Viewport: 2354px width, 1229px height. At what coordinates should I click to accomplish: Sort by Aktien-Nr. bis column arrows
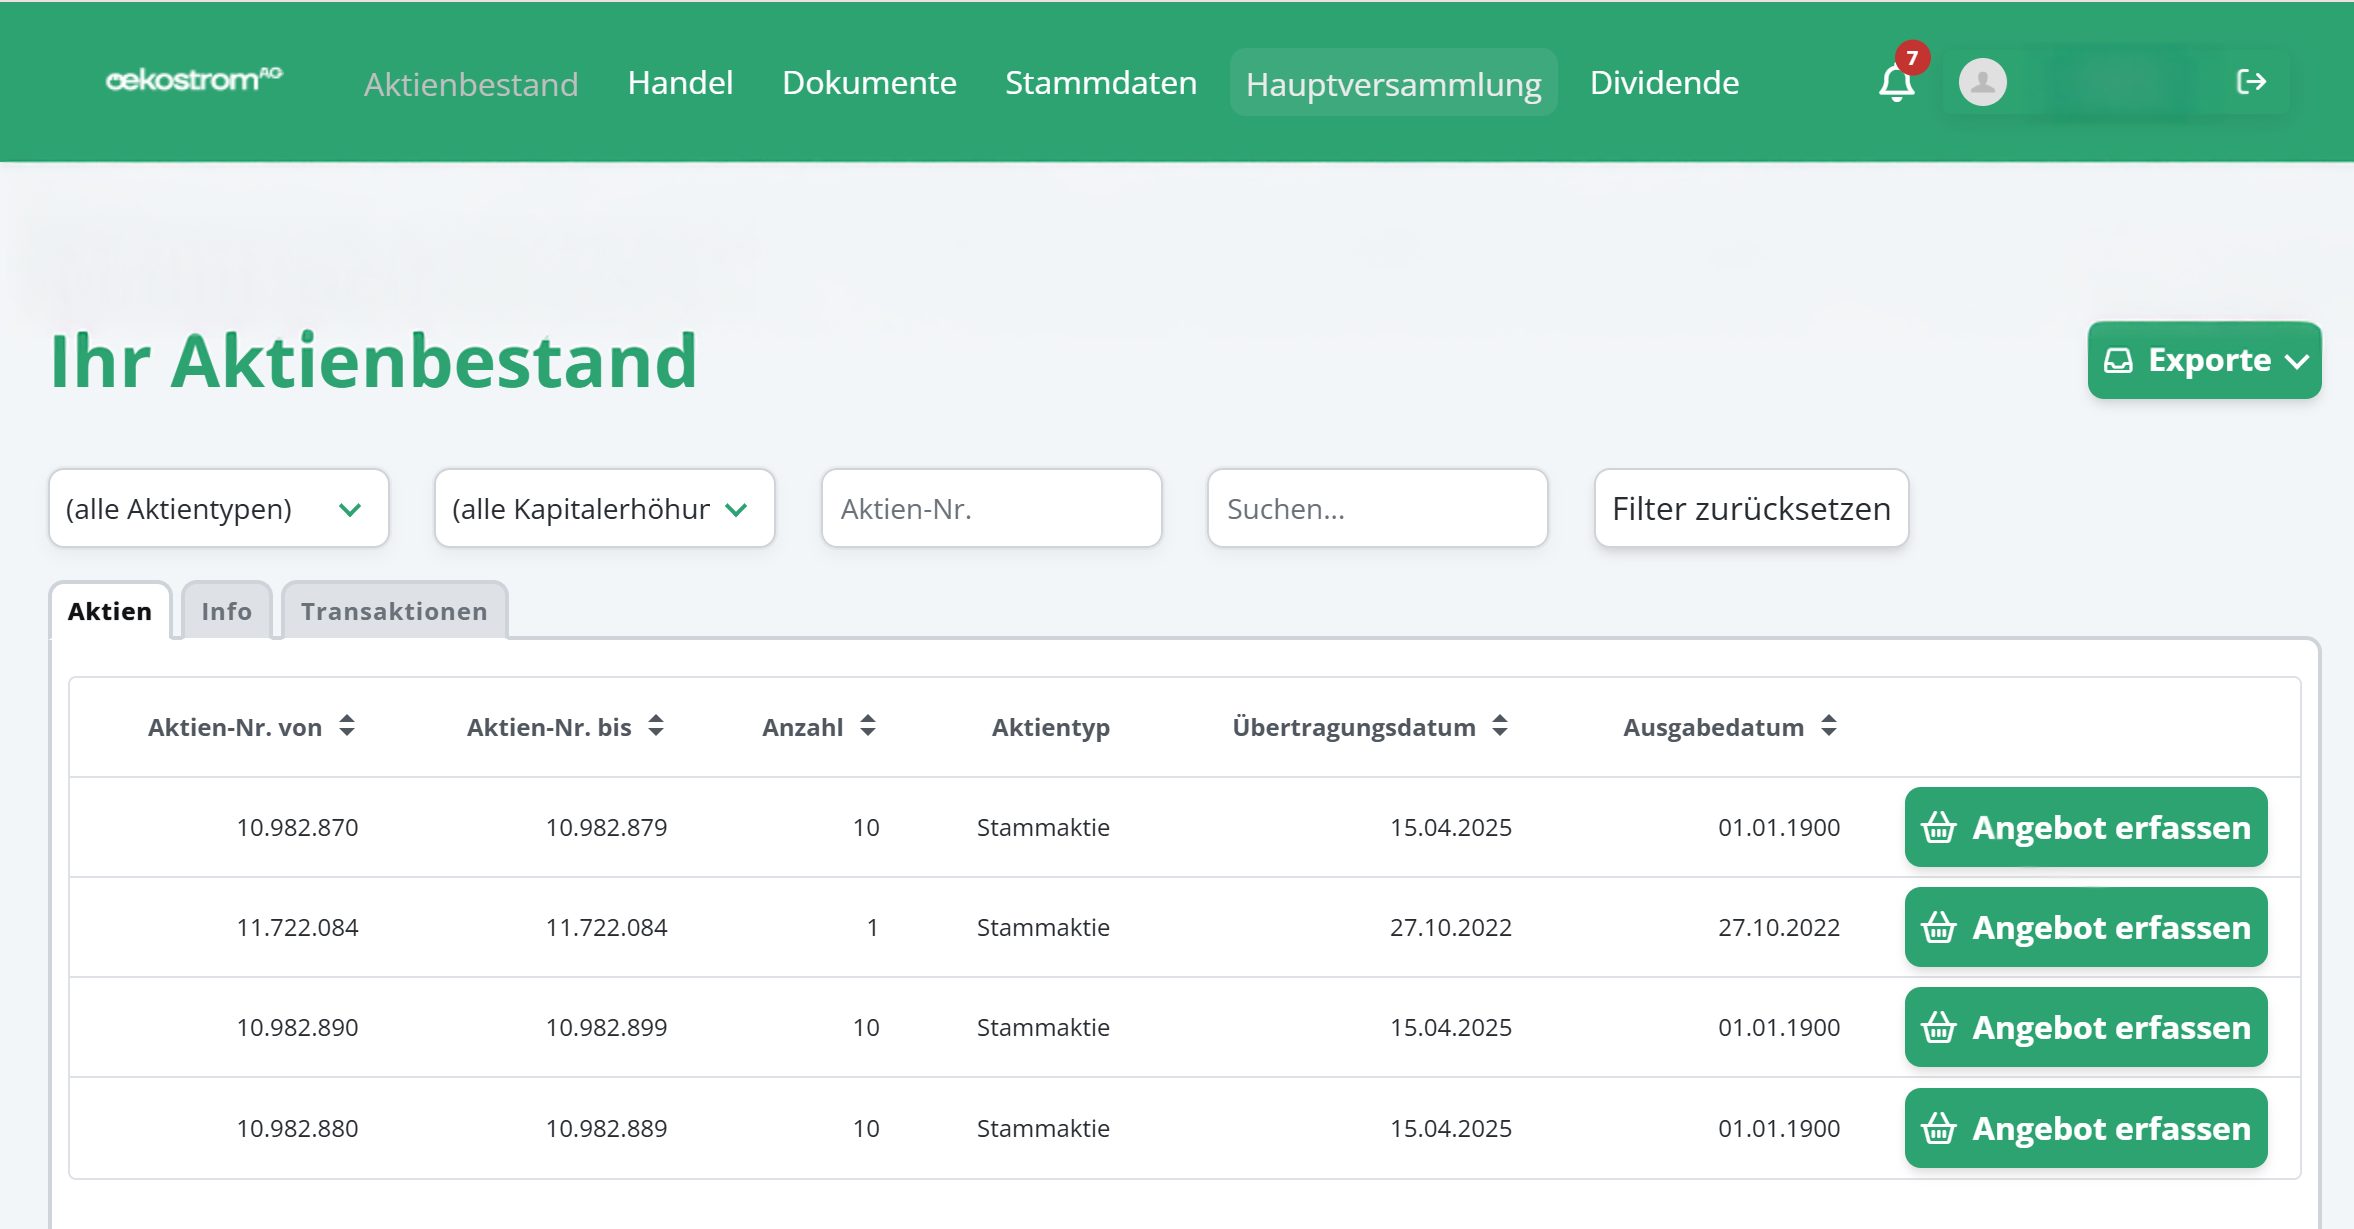[656, 726]
